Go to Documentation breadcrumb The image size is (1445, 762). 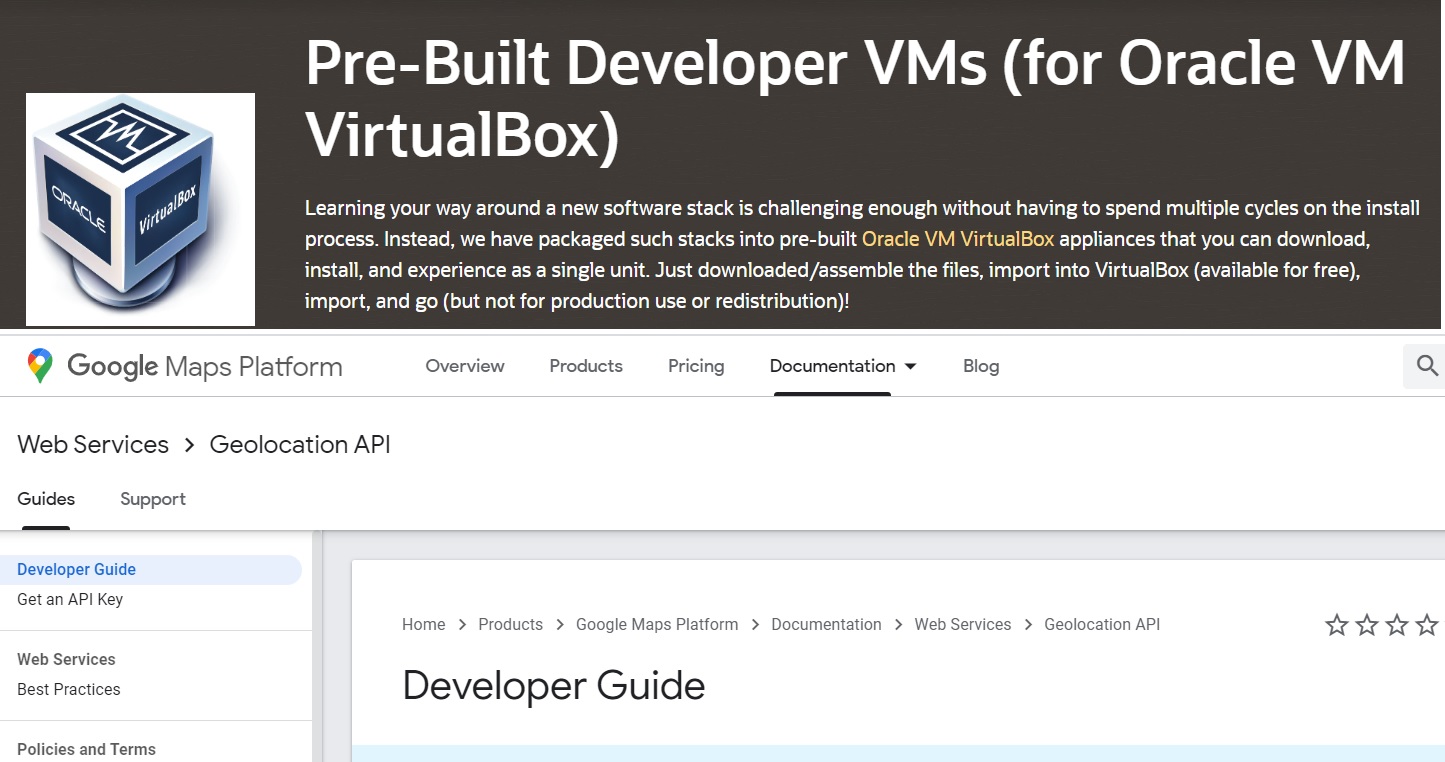point(827,625)
